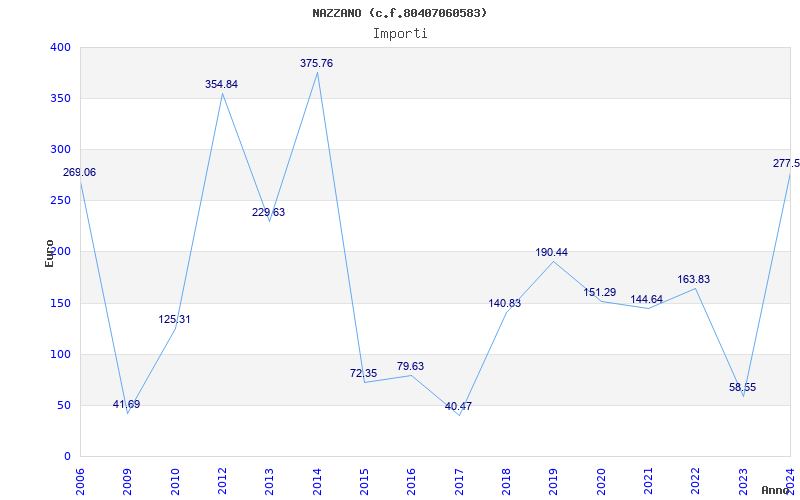The width and height of the screenshot is (800, 500).
Task: Click y-axis tick 250
Action: 60,201
